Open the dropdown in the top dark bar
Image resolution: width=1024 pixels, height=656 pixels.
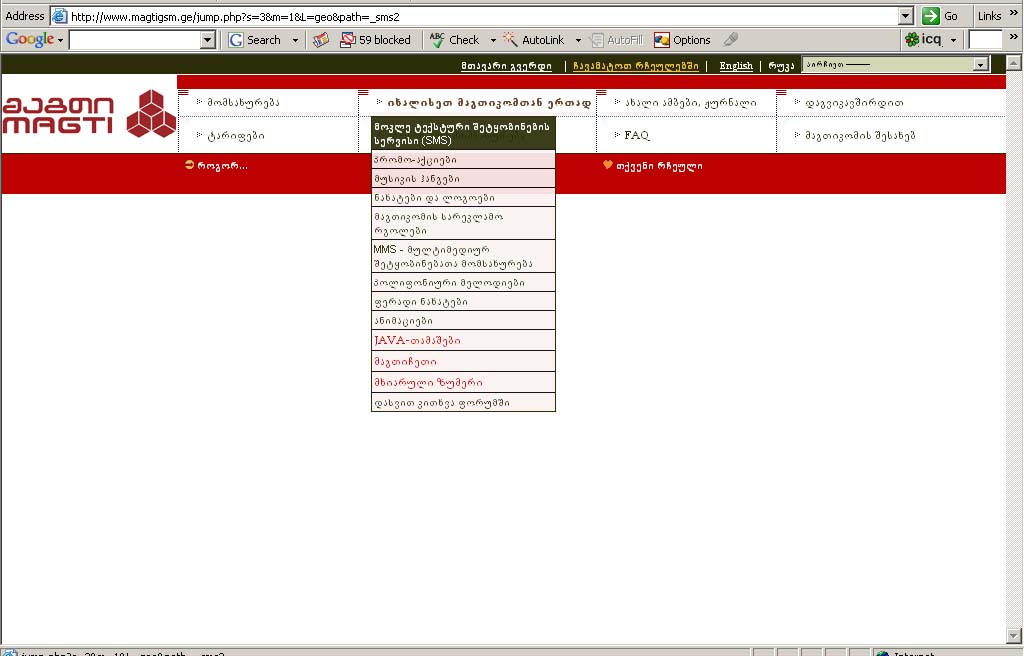tap(981, 64)
